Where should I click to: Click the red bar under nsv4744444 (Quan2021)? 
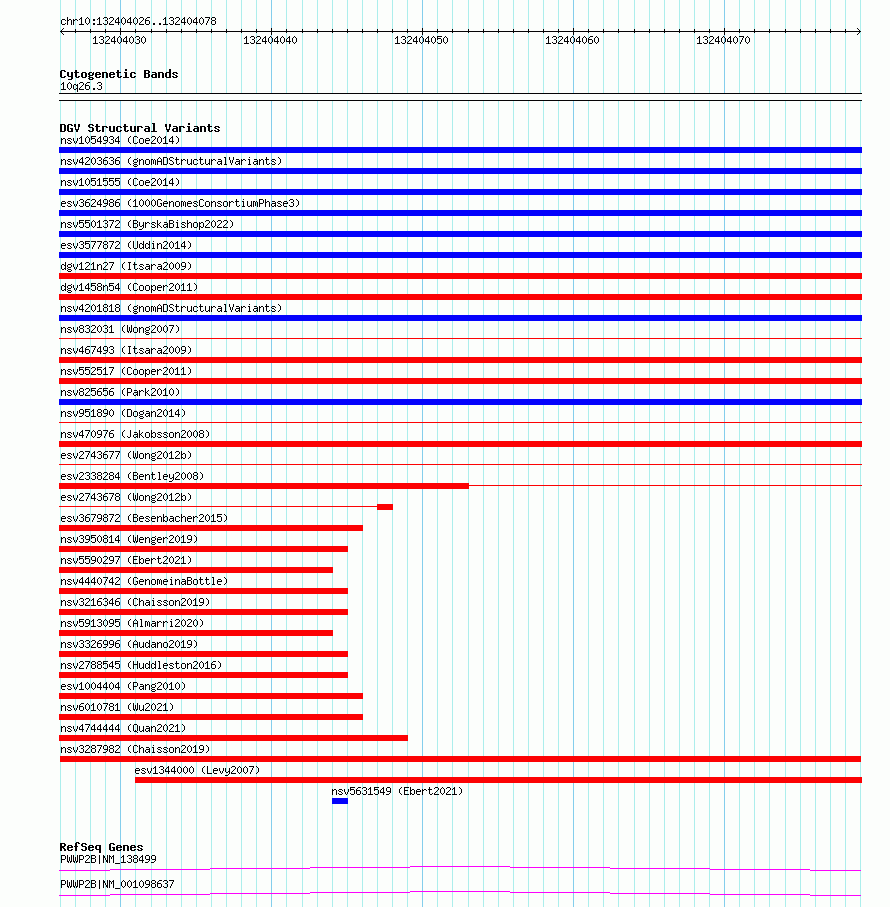234,738
